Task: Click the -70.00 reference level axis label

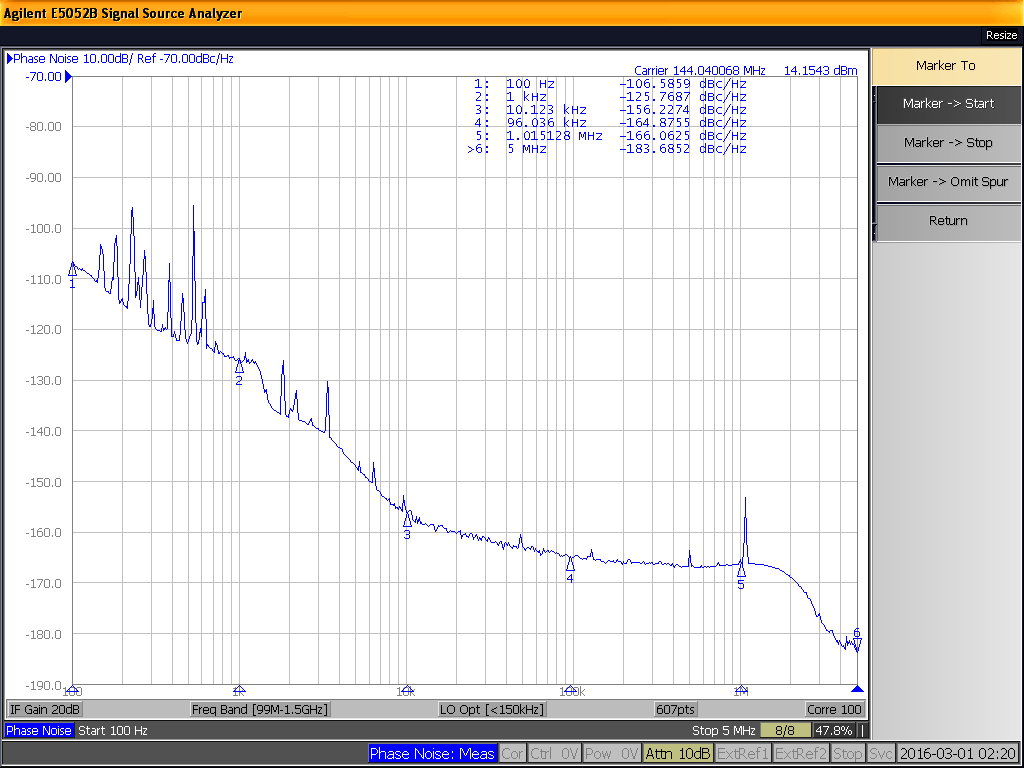Action: [x=43, y=77]
